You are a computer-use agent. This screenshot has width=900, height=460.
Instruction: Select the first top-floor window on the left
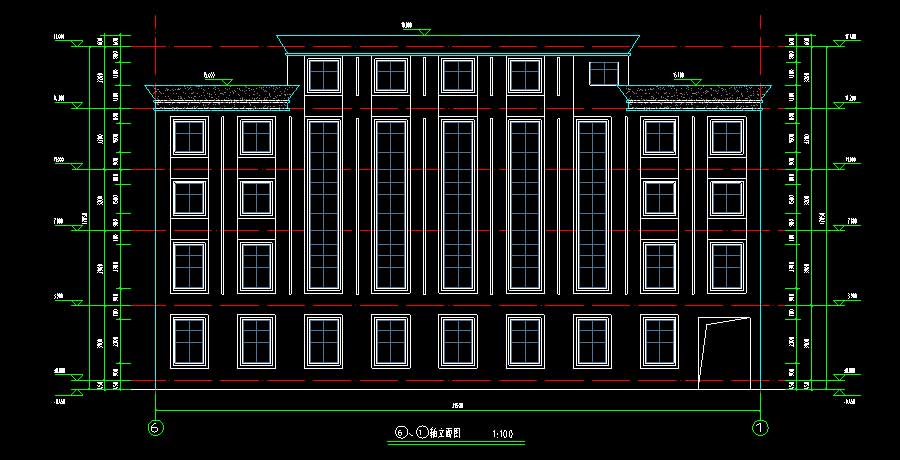(x=323, y=75)
